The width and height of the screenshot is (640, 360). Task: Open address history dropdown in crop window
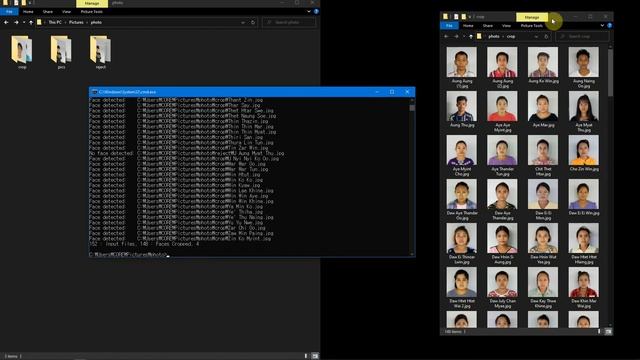click(536, 36)
